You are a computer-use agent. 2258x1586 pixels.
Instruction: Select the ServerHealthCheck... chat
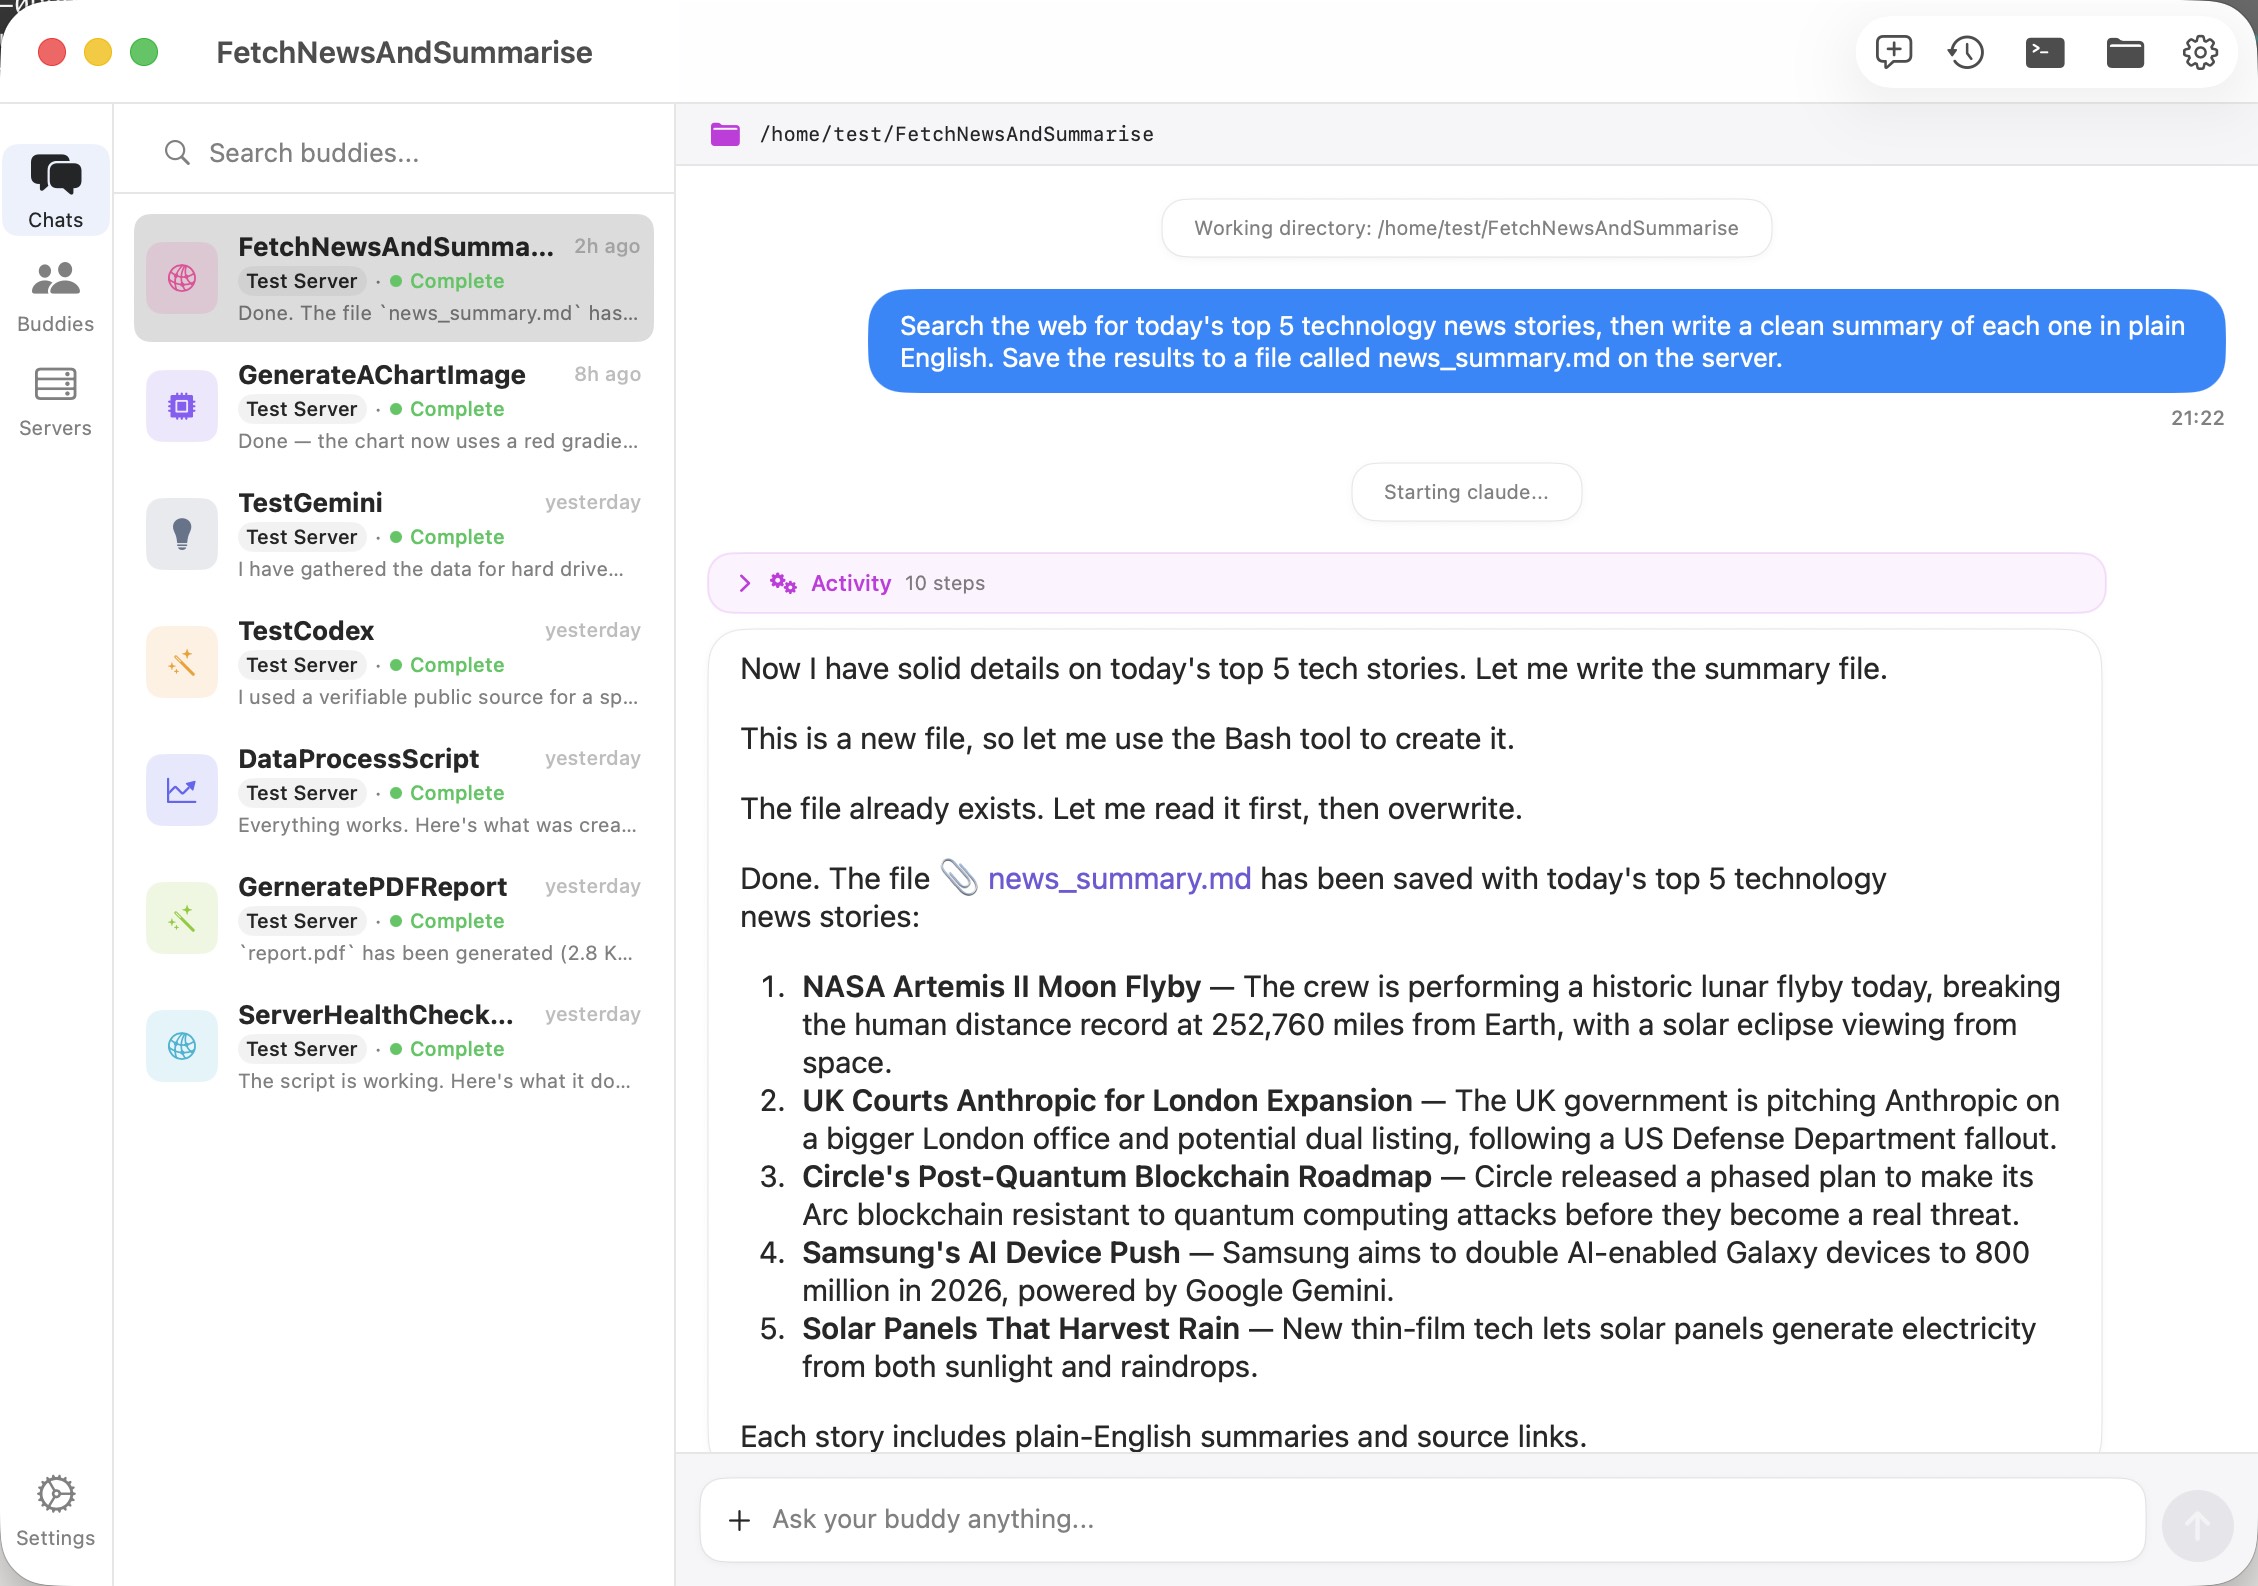click(394, 1046)
